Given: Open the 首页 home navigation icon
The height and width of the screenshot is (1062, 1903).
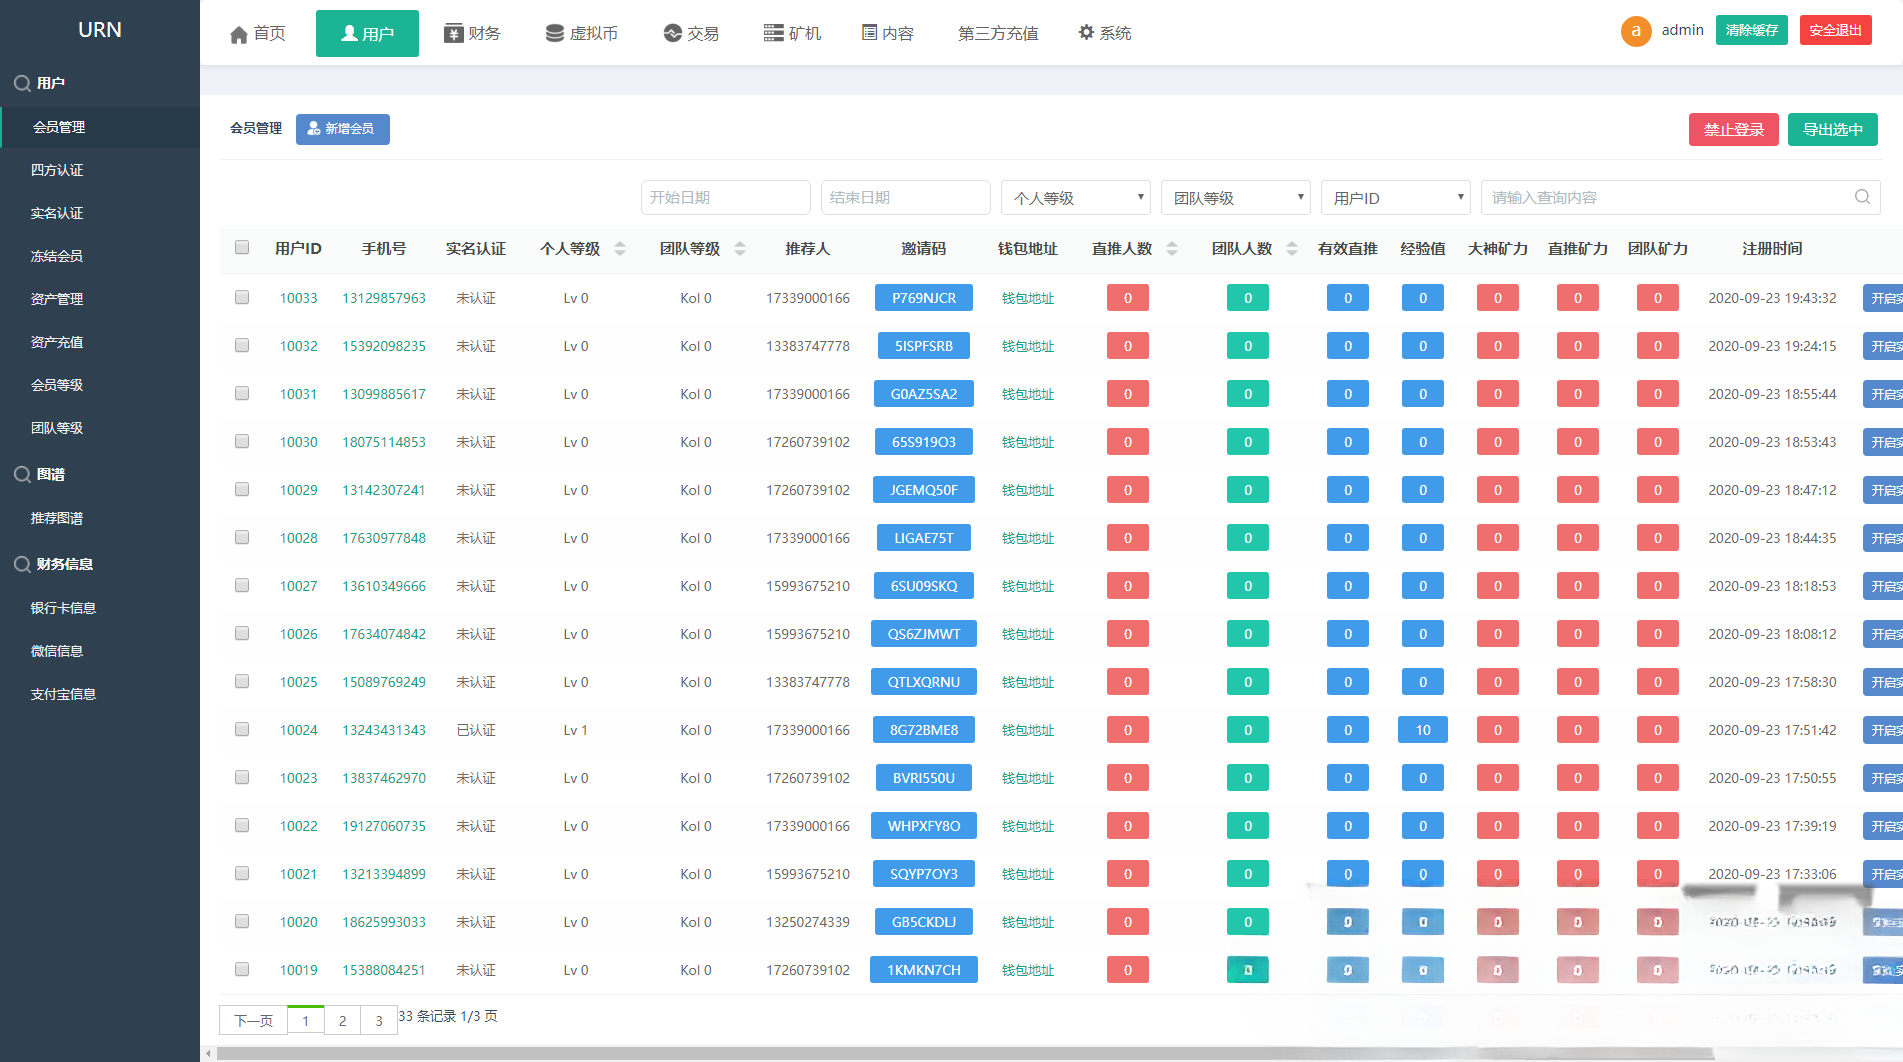Looking at the screenshot, I should point(238,32).
